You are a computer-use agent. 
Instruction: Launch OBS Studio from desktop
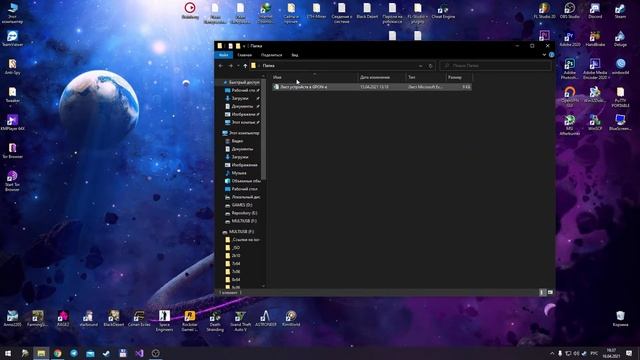click(570, 11)
